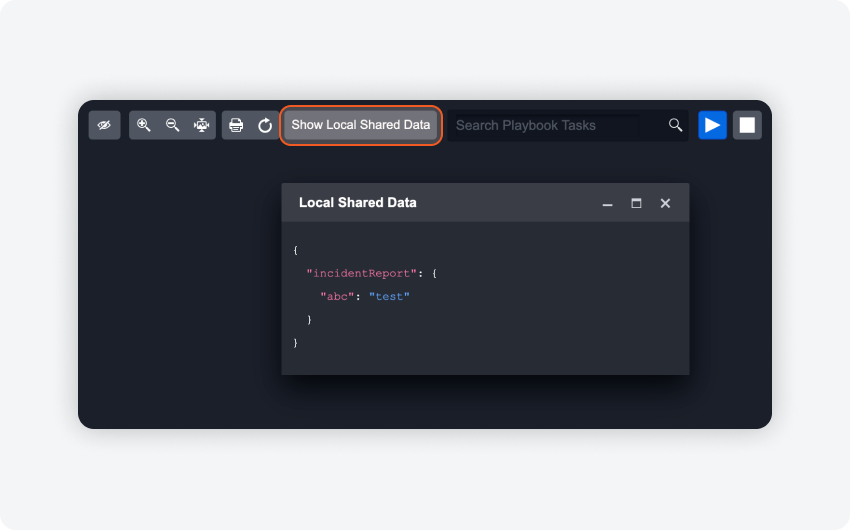The image size is (850, 530).
Task: Click the Show Local Shared Data button
Action: point(361,125)
